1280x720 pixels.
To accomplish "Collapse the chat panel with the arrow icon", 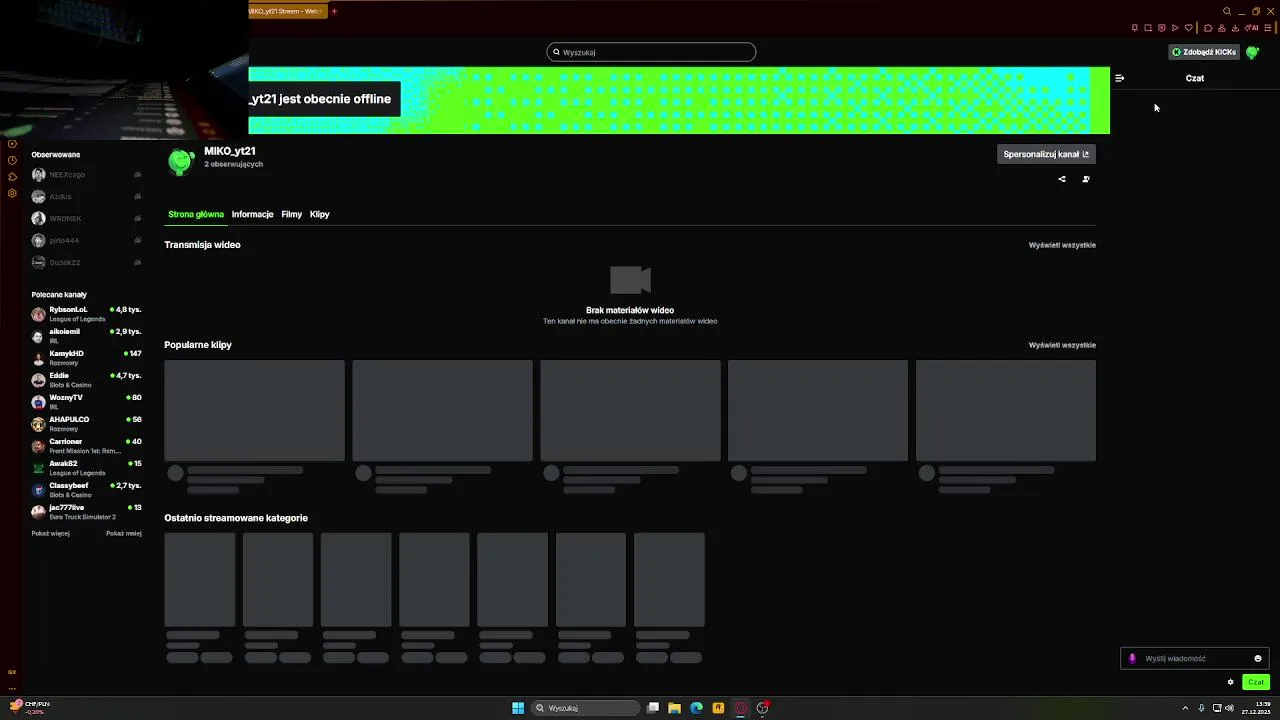I will [x=1119, y=78].
